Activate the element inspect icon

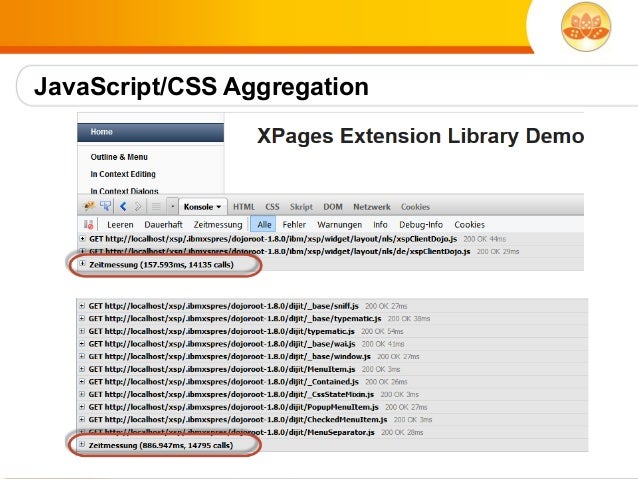(x=106, y=206)
